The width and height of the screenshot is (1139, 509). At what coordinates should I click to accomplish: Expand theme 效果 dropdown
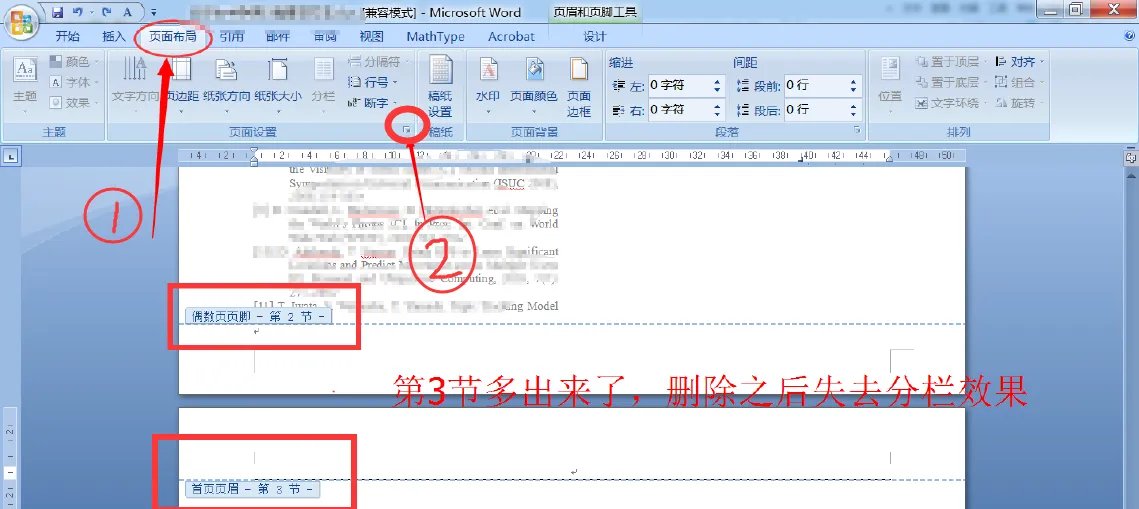(74, 103)
